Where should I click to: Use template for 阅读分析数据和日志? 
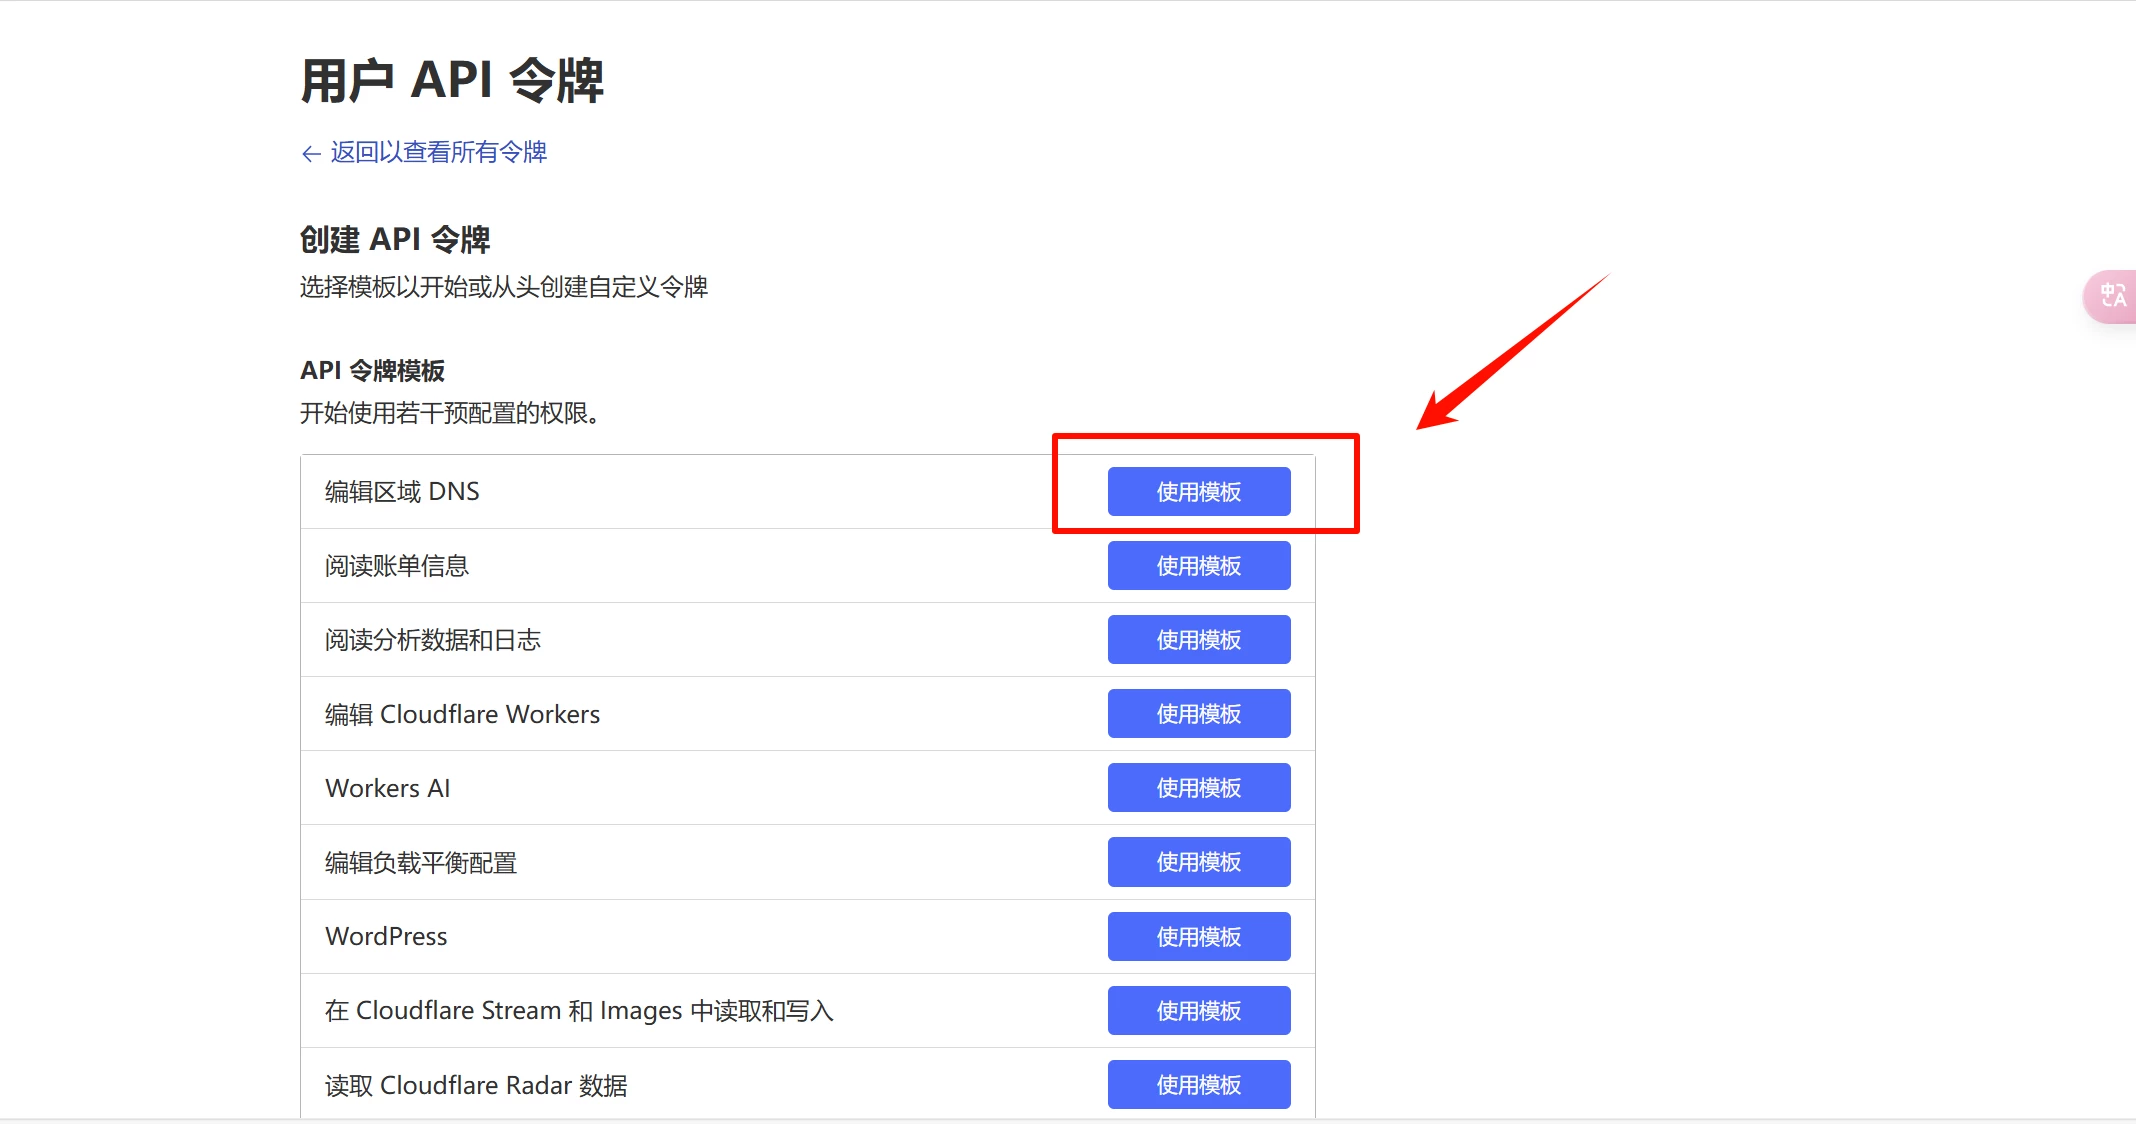(1198, 640)
